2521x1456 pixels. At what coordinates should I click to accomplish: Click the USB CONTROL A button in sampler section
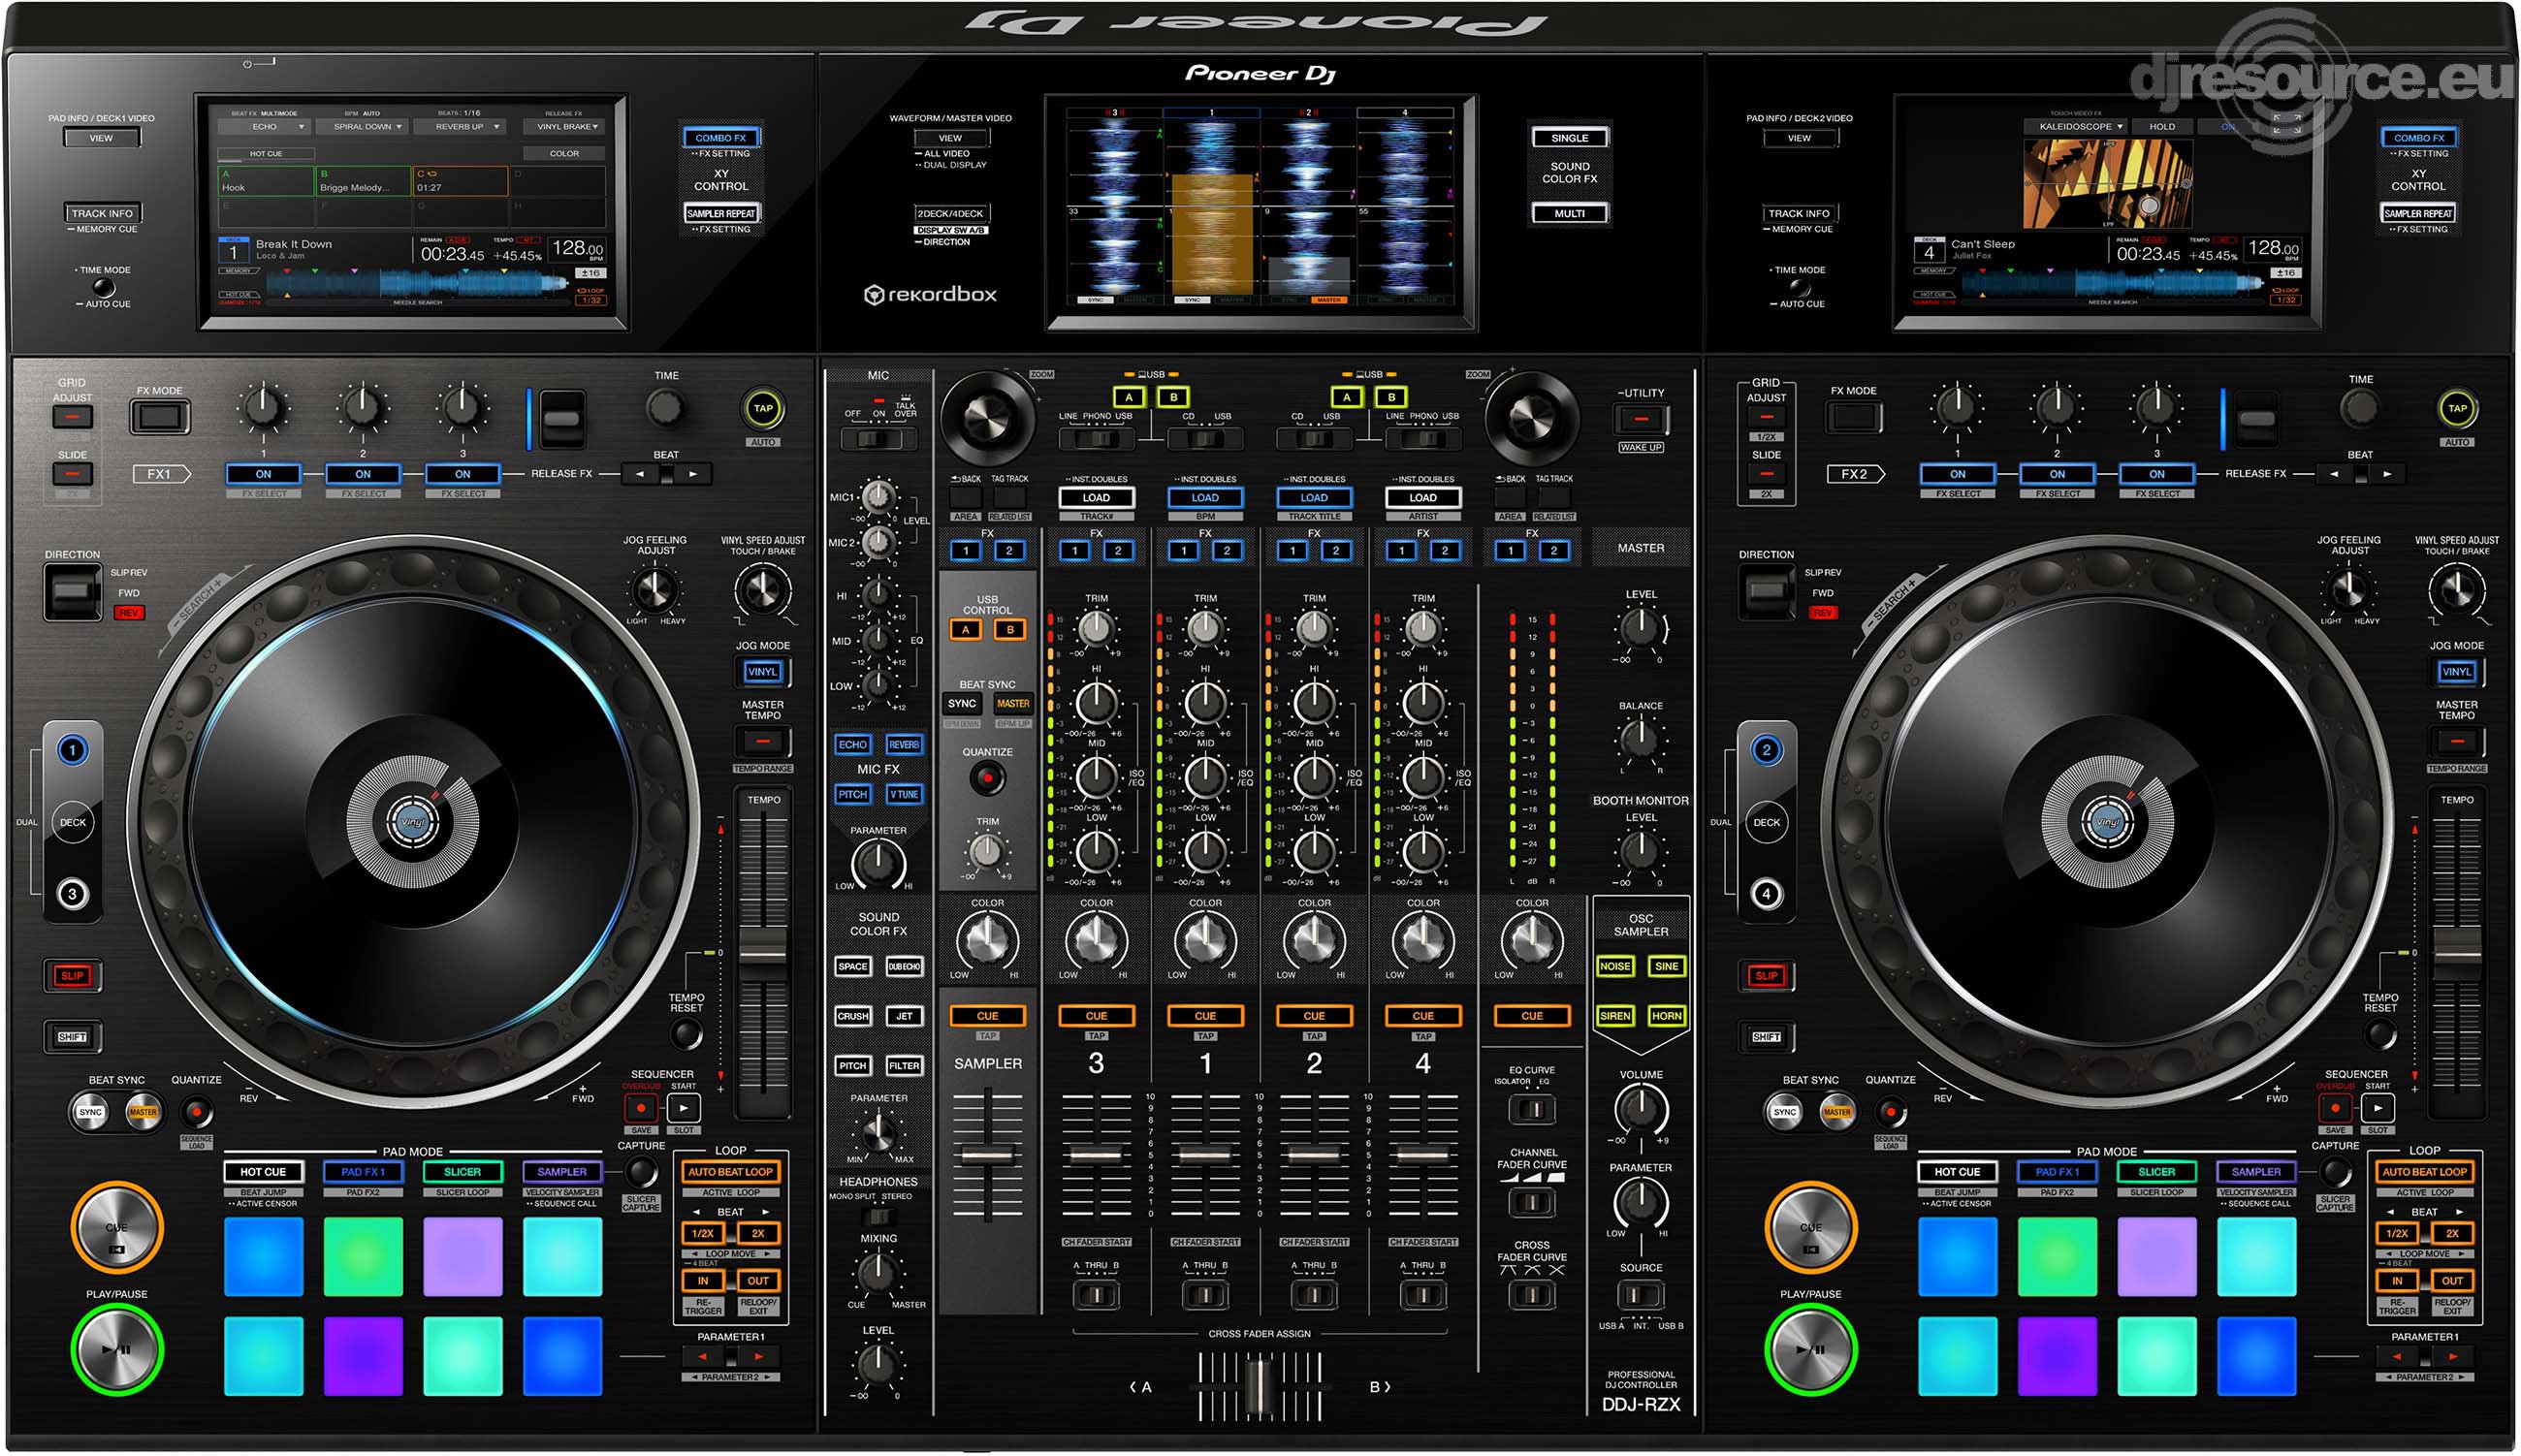click(965, 629)
